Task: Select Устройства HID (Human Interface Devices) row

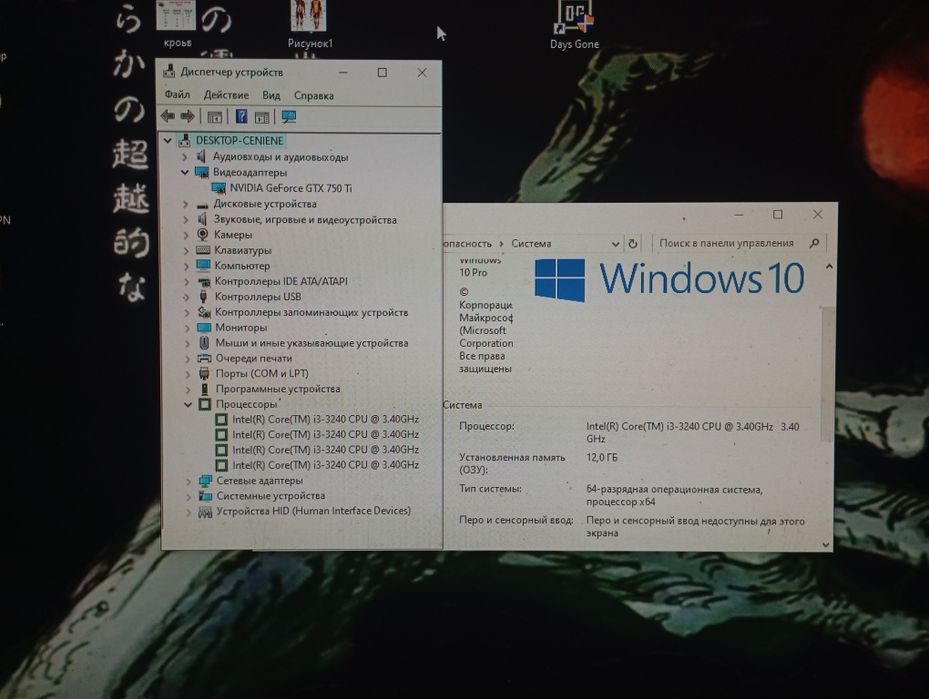Action: 313,511
